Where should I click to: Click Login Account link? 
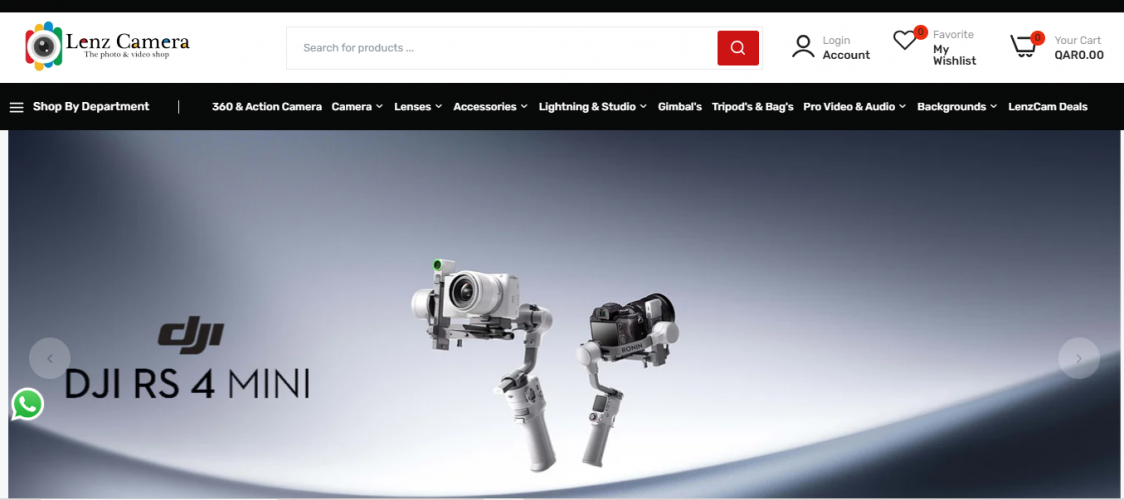click(x=846, y=48)
